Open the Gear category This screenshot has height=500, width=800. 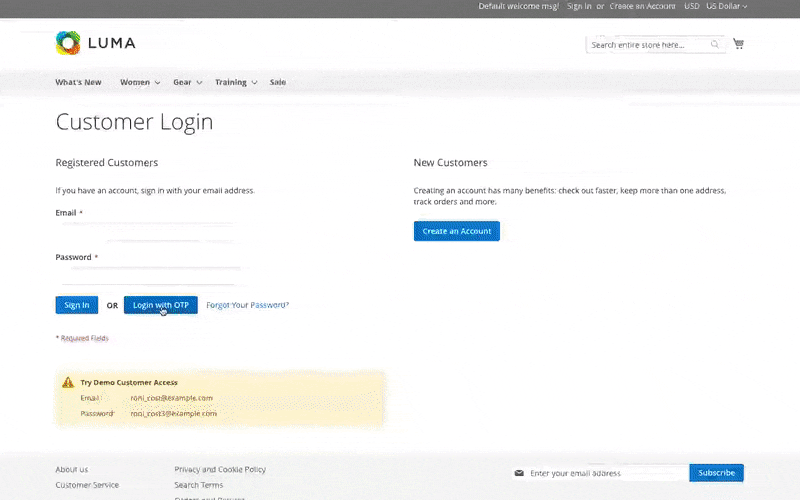[x=182, y=82]
